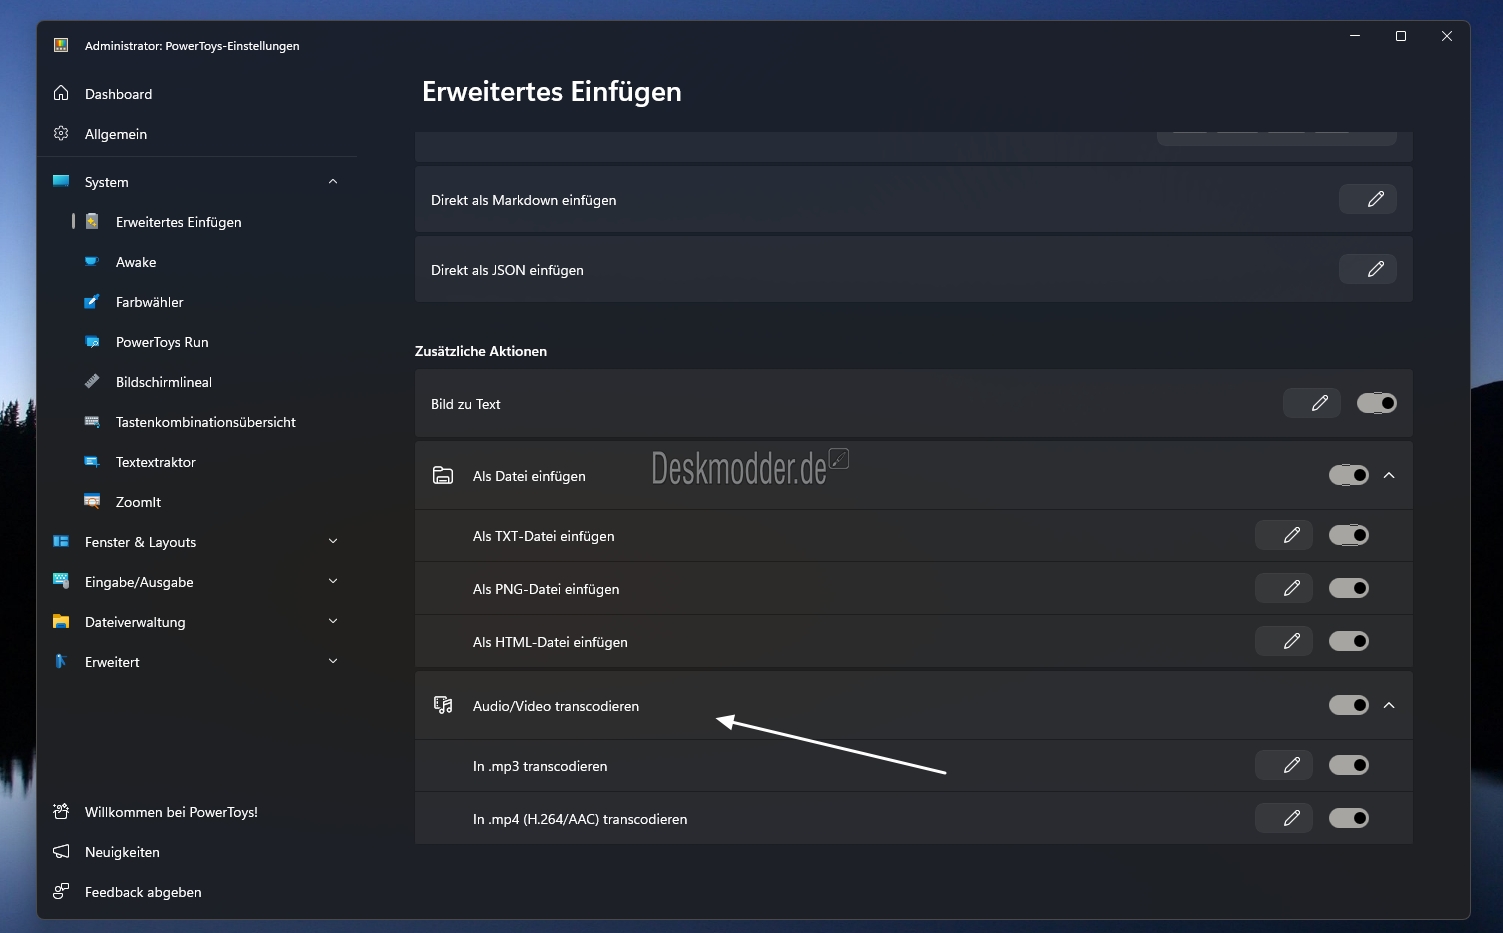Expand the Fenster & Layouts chevron
This screenshot has height=933, width=1503.
coord(333,541)
